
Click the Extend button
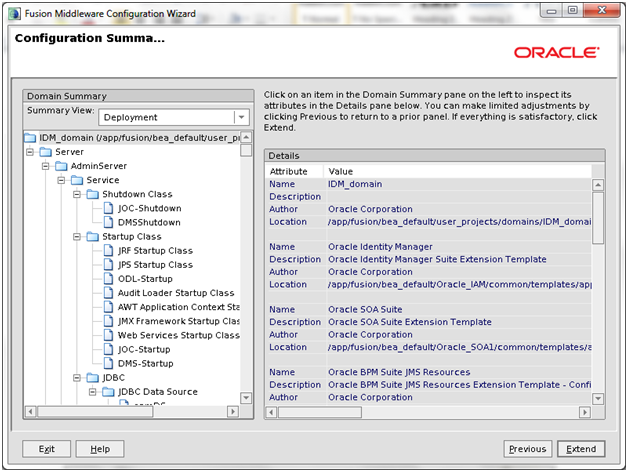tap(581, 449)
